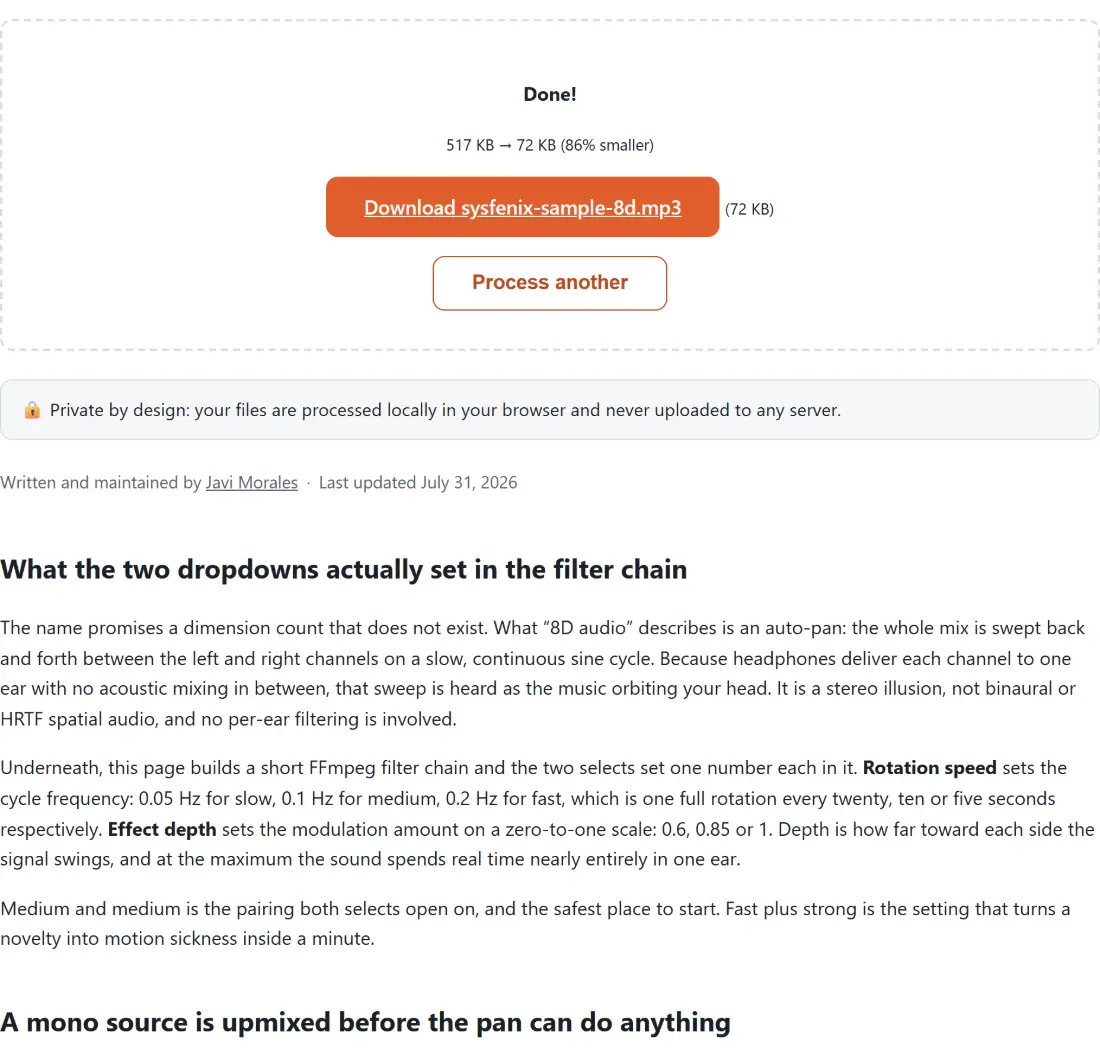Screen dimensions: 1100x1048
Task: Click the Last updated July 31, 2026 date
Action: pyautogui.click(x=417, y=483)
